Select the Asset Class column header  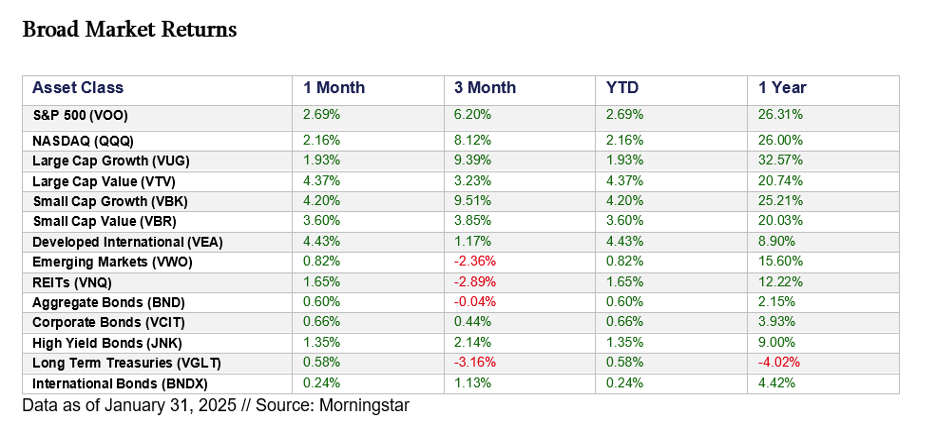78,88
